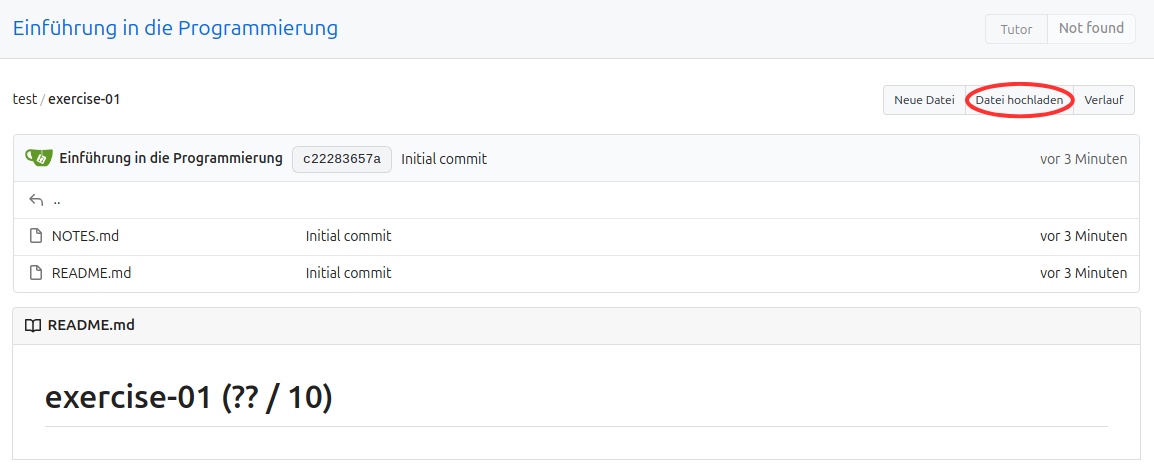Create a new file with Neue Datei
The width and height of the screenshot is (1154, 470).
924,100
